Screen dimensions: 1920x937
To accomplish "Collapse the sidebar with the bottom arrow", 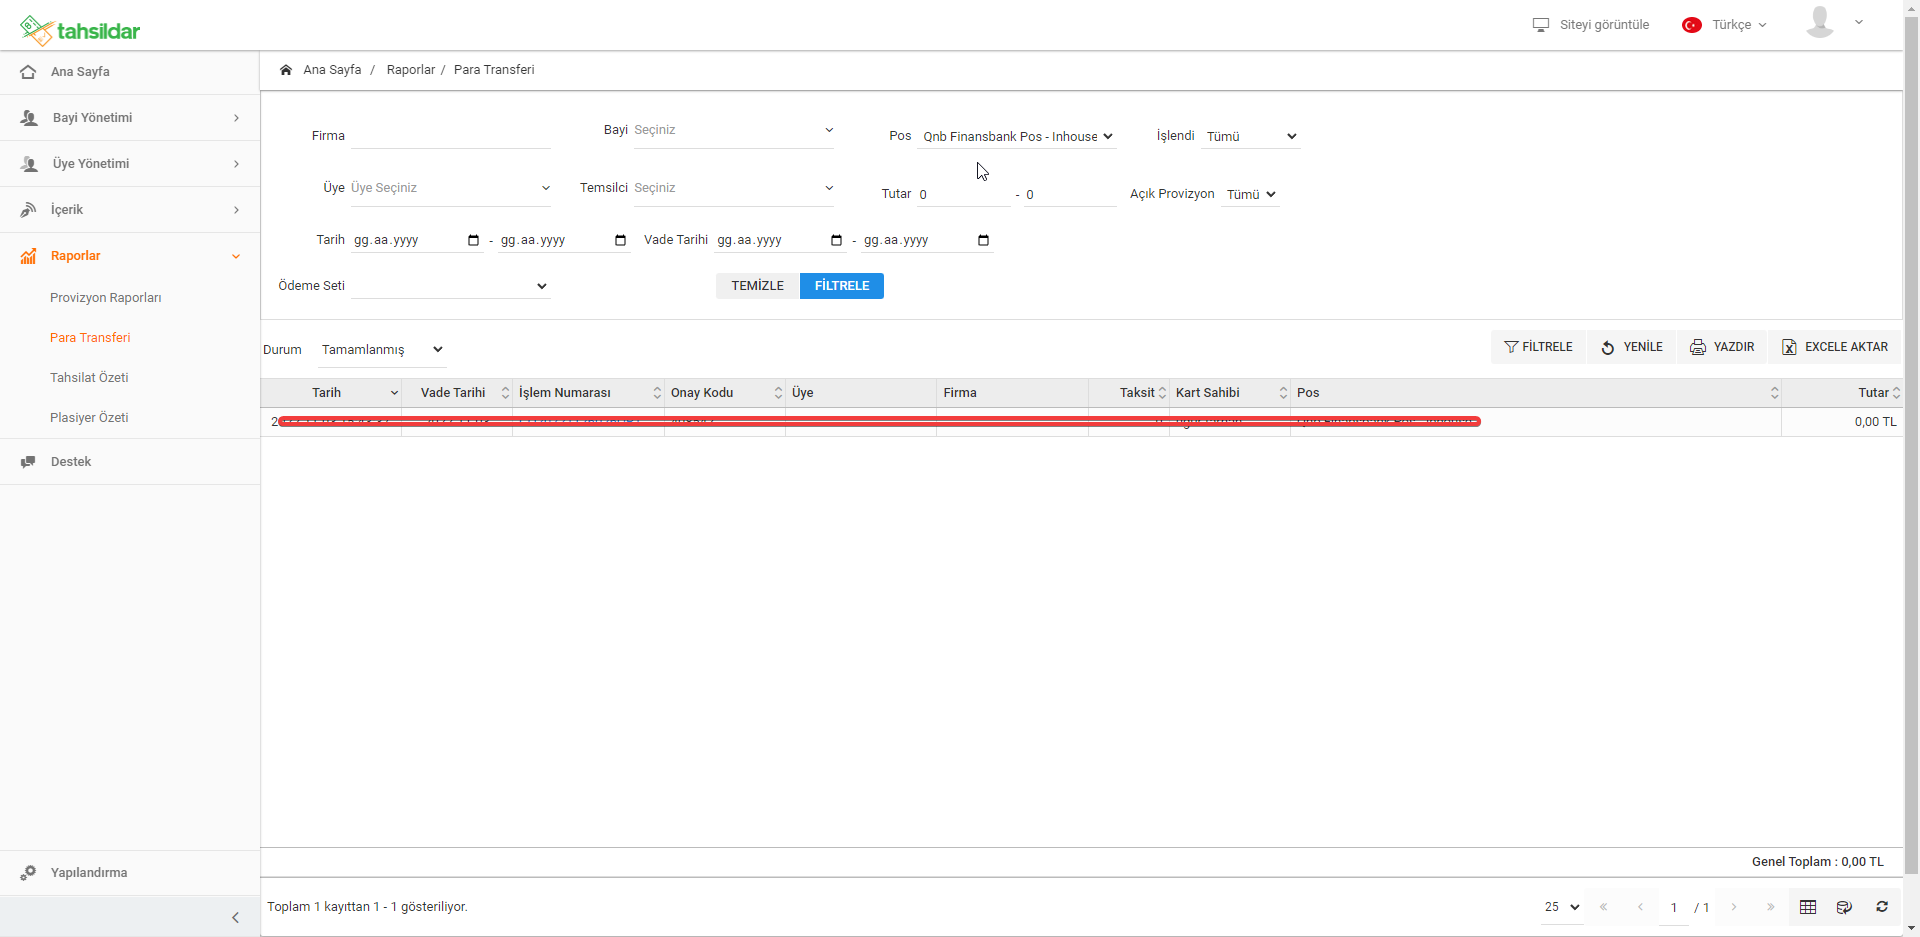I will click(235, 917).
